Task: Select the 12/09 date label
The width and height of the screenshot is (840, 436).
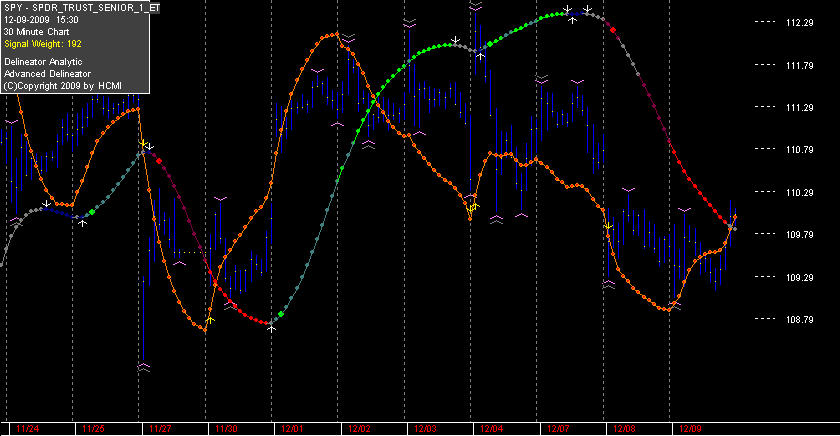Action: point(690,429)
